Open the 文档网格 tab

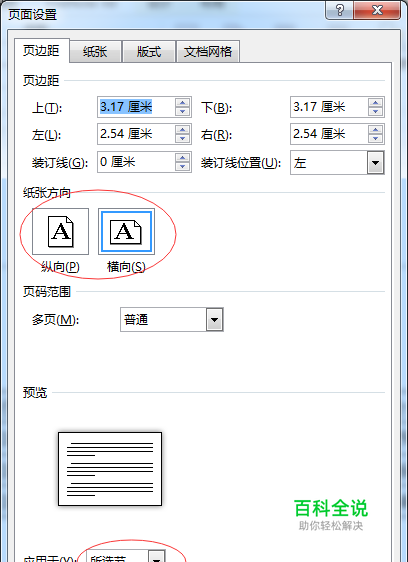tap(208, 52)
